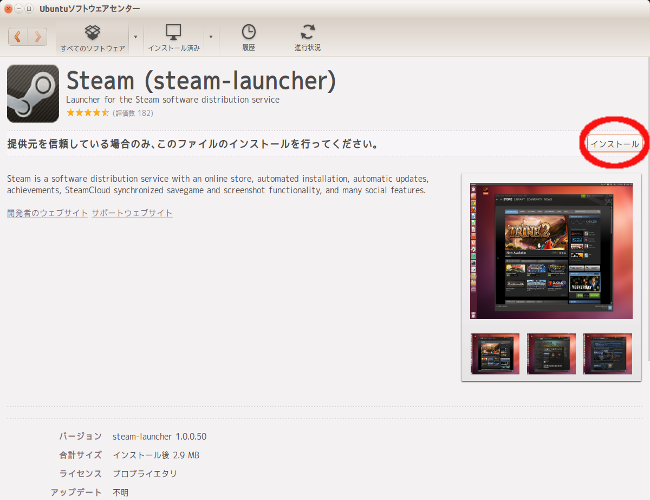Minimize the Ubuntu Software Center window
Viewport: 650px width, 500px height.
coord(19,8)
